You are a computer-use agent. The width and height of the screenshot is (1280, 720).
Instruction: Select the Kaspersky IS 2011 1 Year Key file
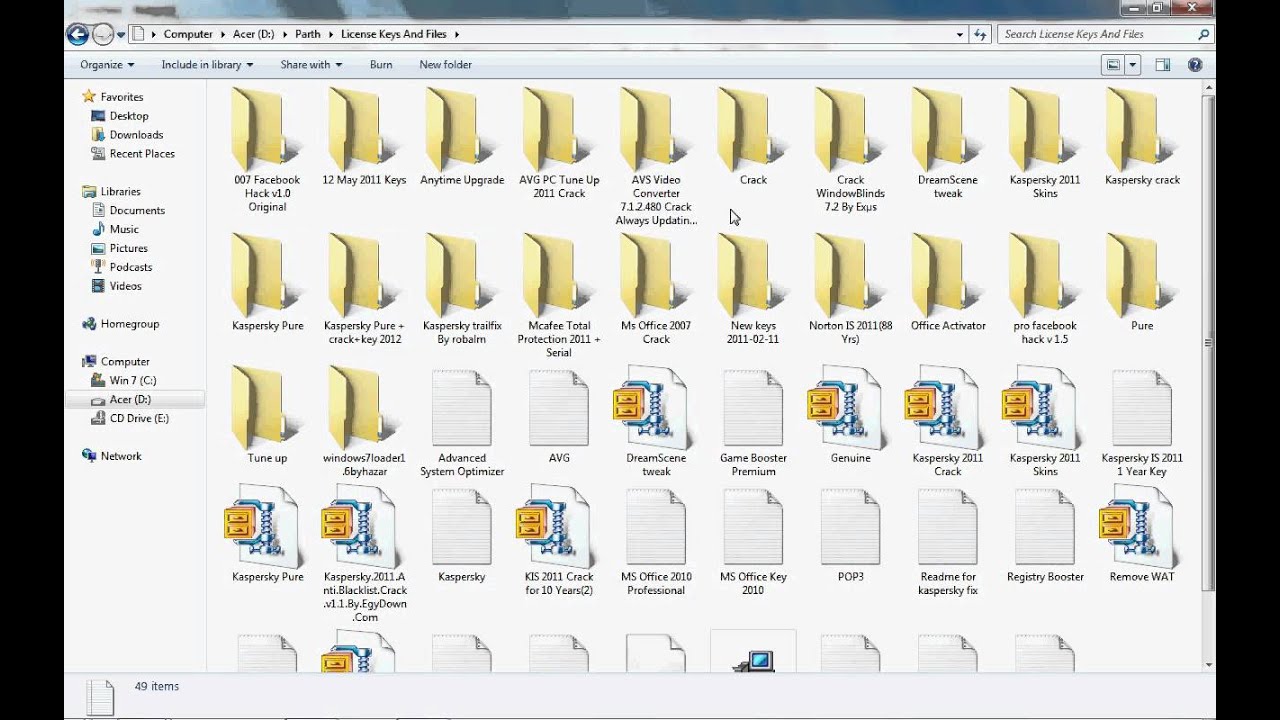point(1142,421)
